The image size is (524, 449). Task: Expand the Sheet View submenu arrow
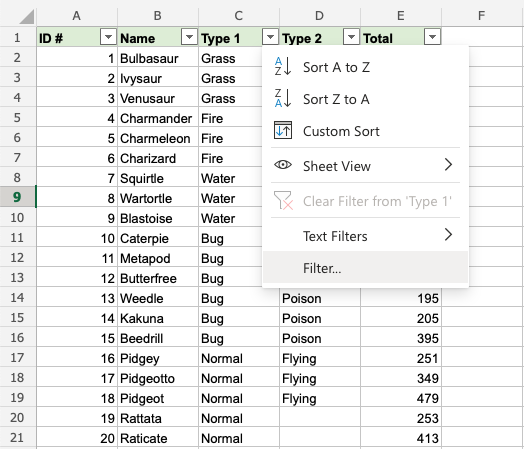pos(448,165)
